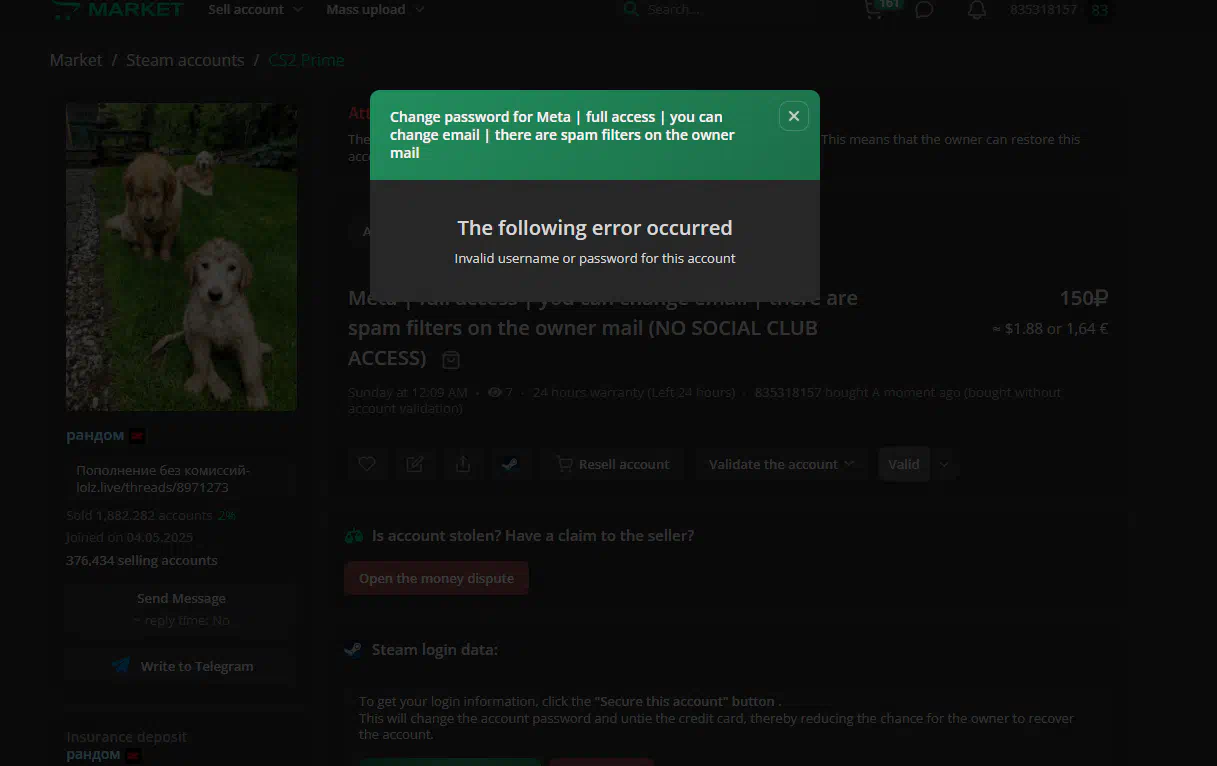This screenshot has width=1217, height=766.
Task: Click the 'Steam login data:' heading
Action: pos(435,650)
